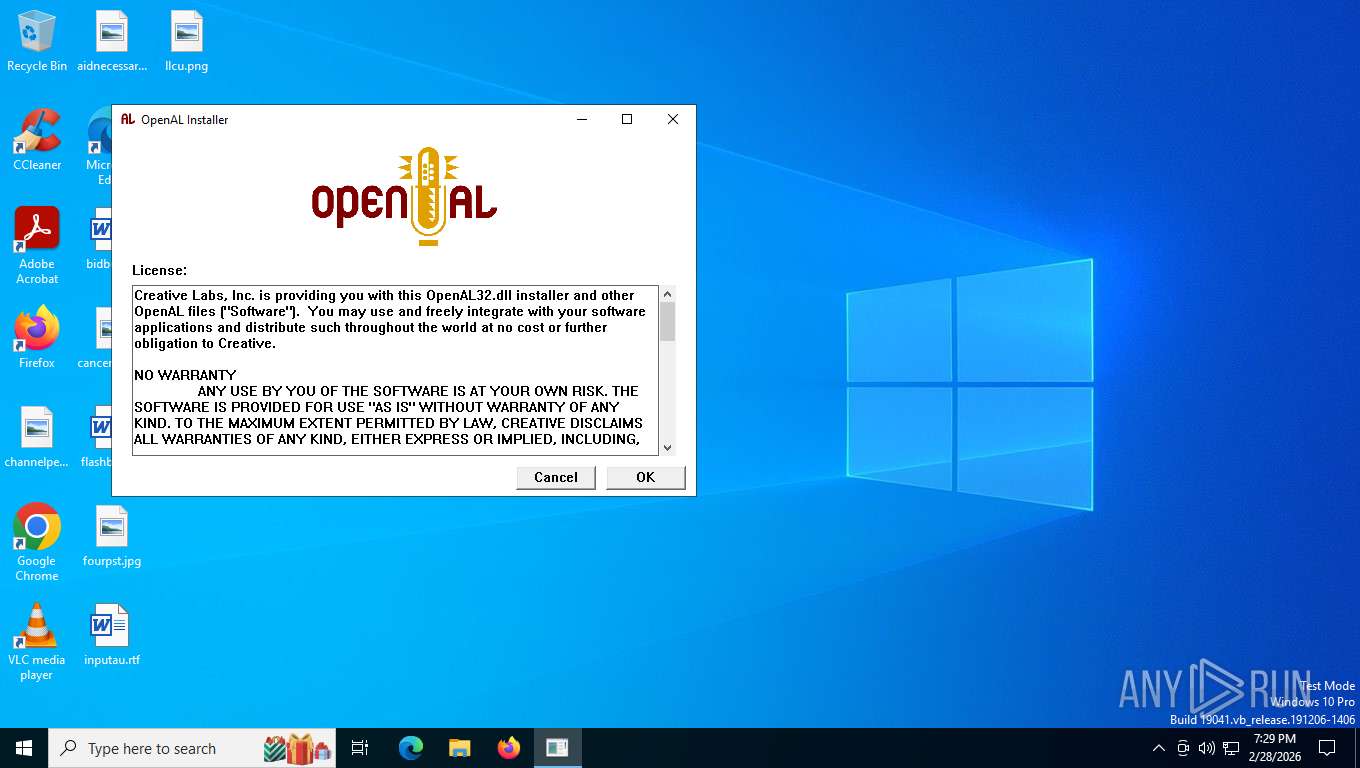Maximize the OpenAL Installer window
The height and width of the screenshot is (768, 1360).
627,119
